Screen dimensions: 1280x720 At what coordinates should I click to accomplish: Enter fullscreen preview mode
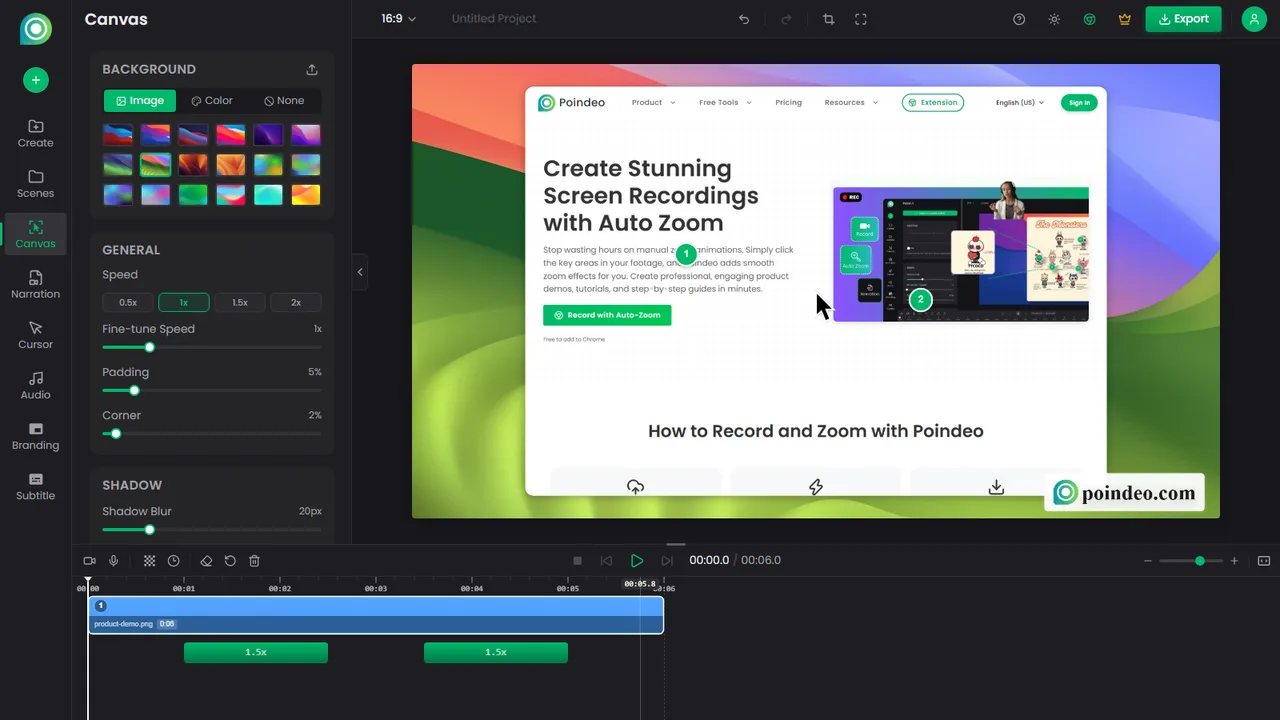(860, 19)
